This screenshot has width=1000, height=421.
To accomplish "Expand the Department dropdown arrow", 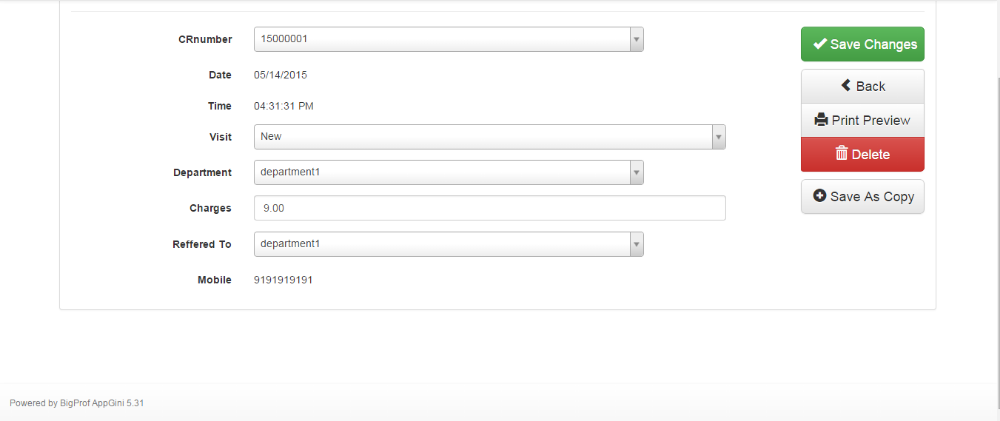I will click(636, 172).
